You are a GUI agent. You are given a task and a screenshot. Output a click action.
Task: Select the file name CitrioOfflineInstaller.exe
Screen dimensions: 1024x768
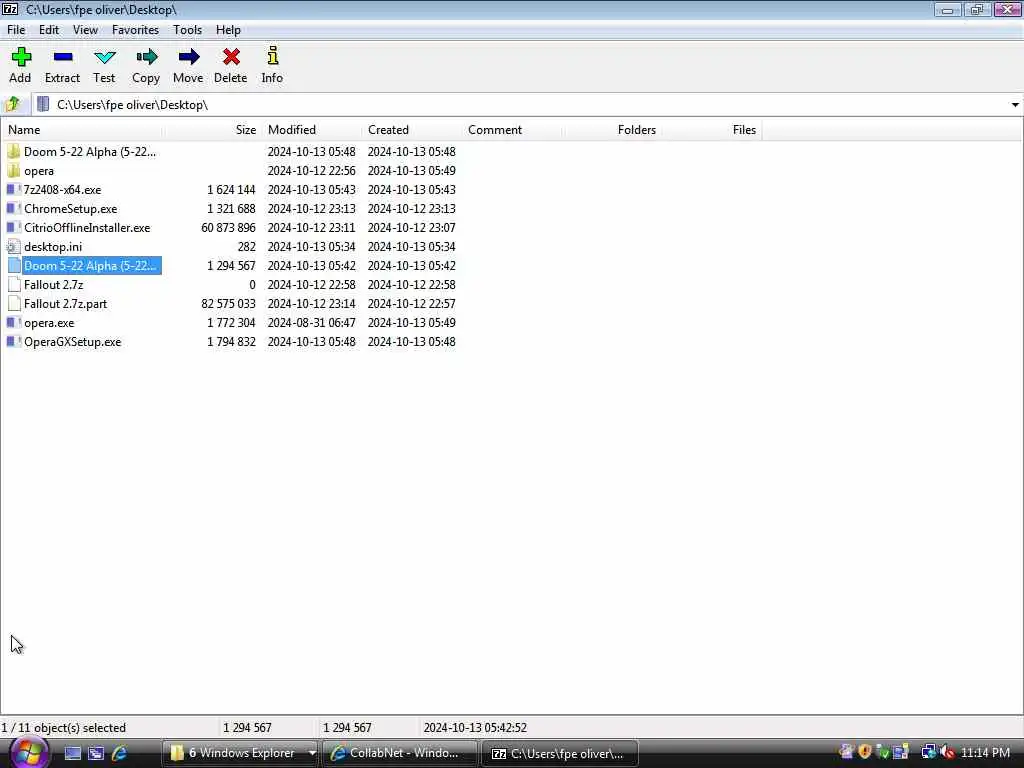point(87,227)
